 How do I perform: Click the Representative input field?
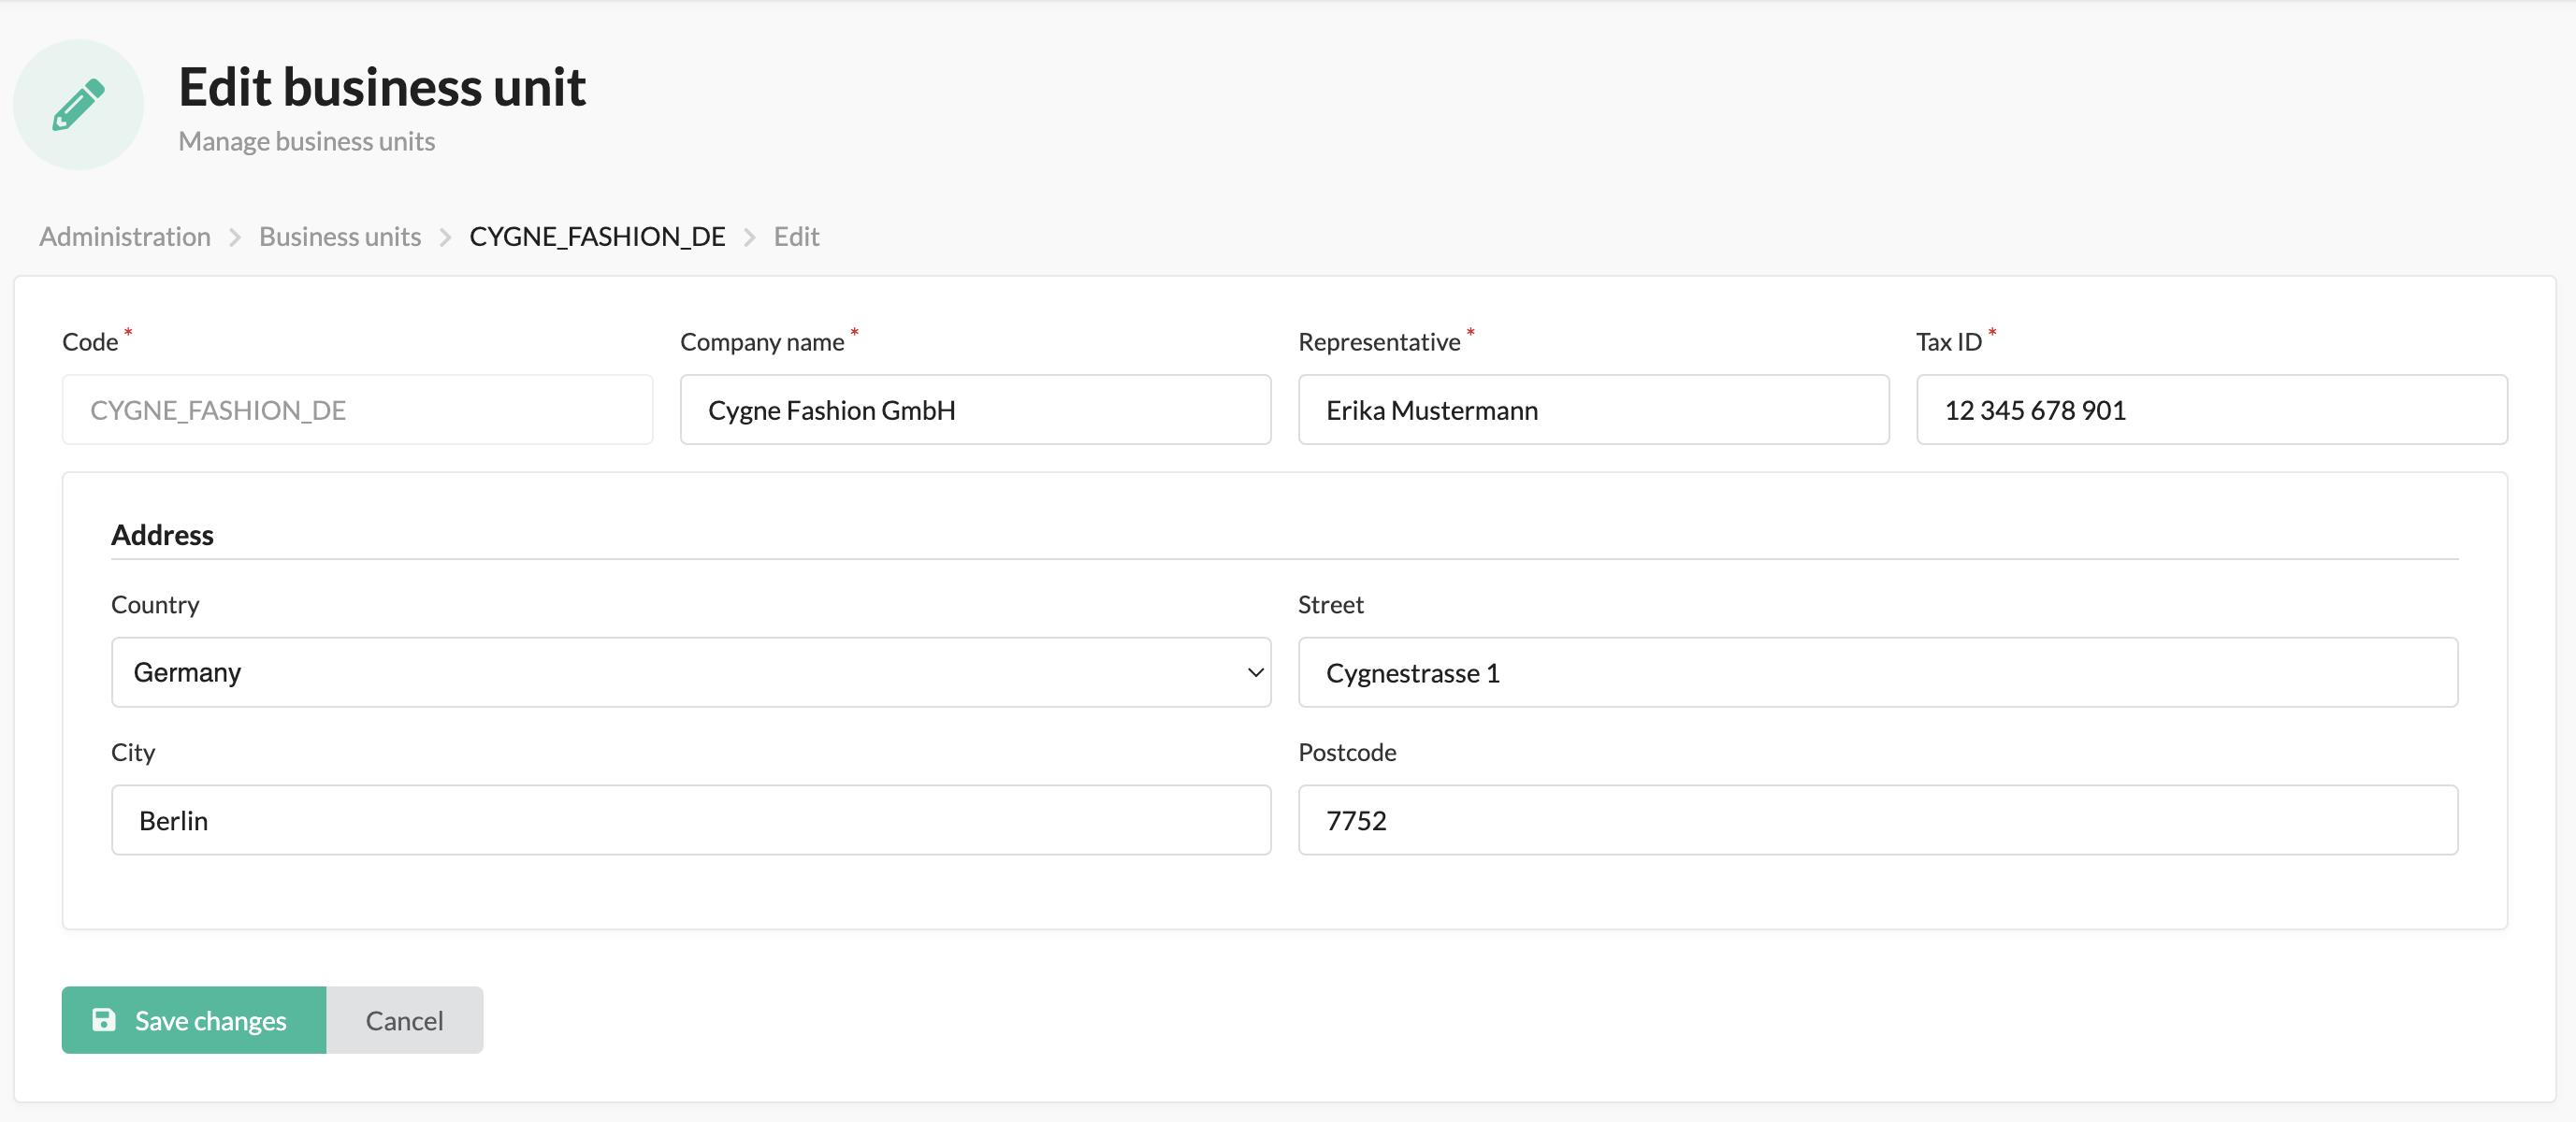pyautogui.click(x=1593, y=410)
